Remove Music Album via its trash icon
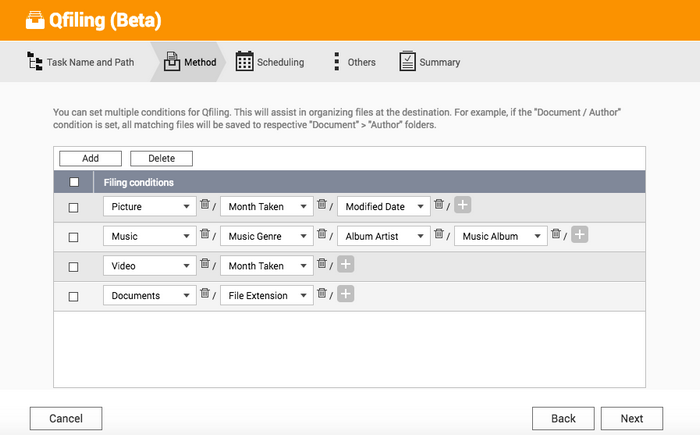The height and width of the screenshot is (435, 700). pos(556,234)
